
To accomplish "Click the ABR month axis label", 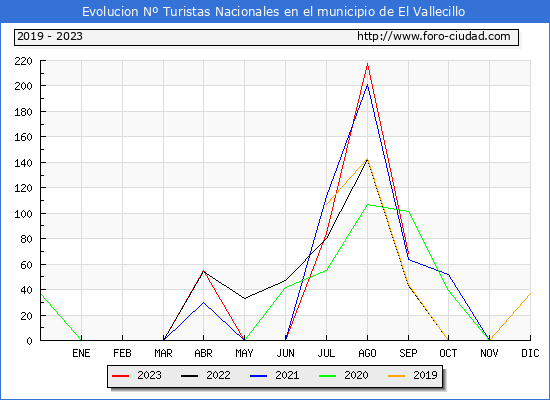I will [203, 353].
